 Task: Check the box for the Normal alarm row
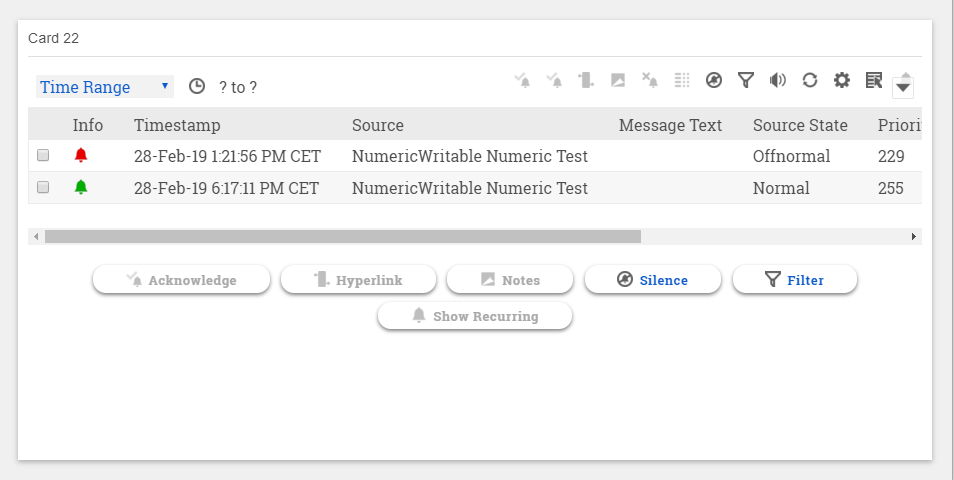tap(43, 188)
